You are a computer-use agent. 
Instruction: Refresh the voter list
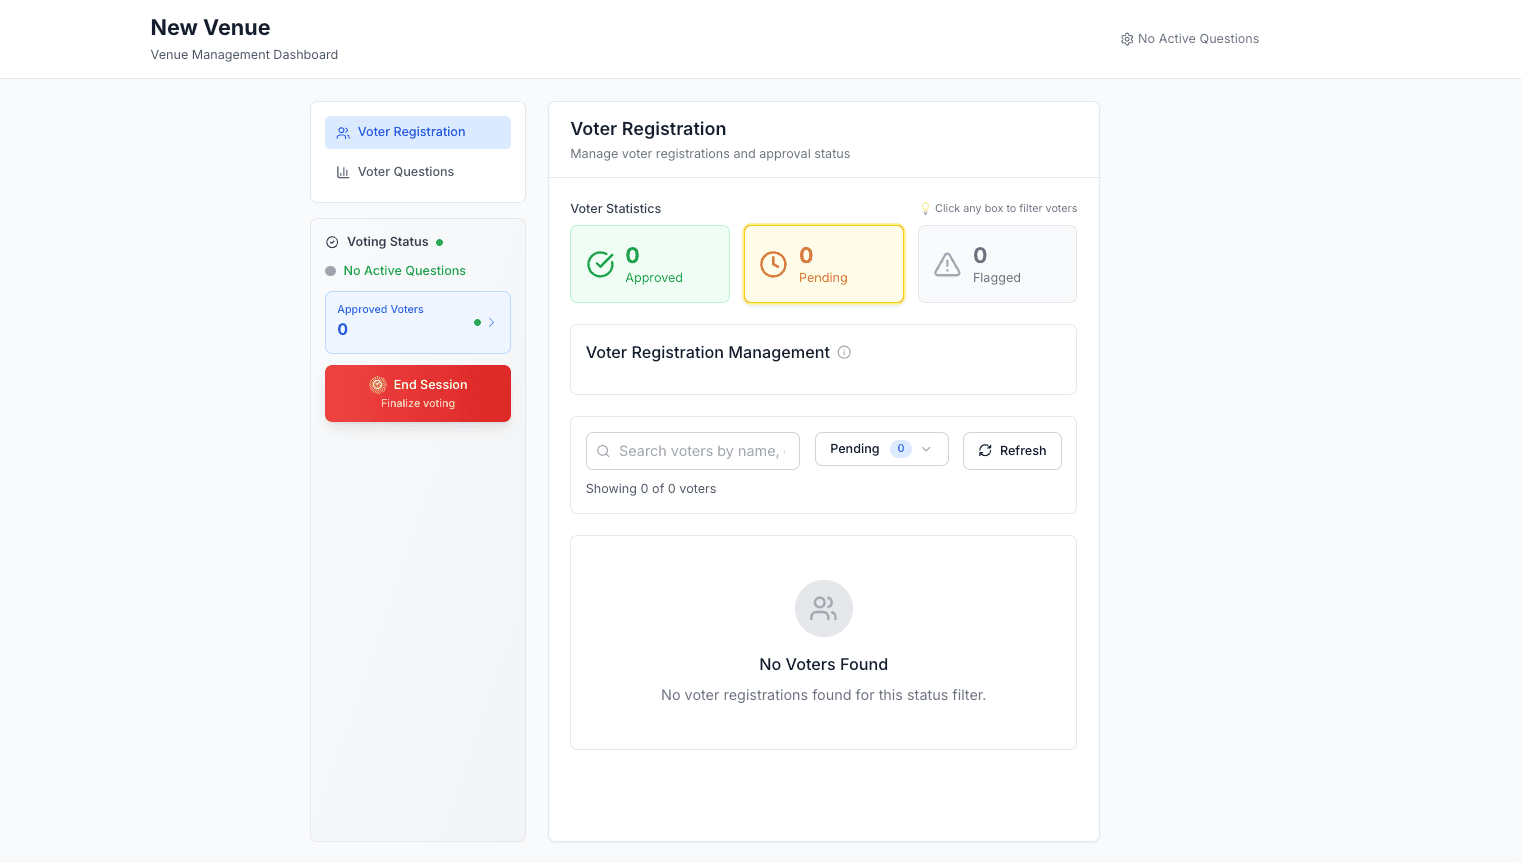click(1011, 451)
